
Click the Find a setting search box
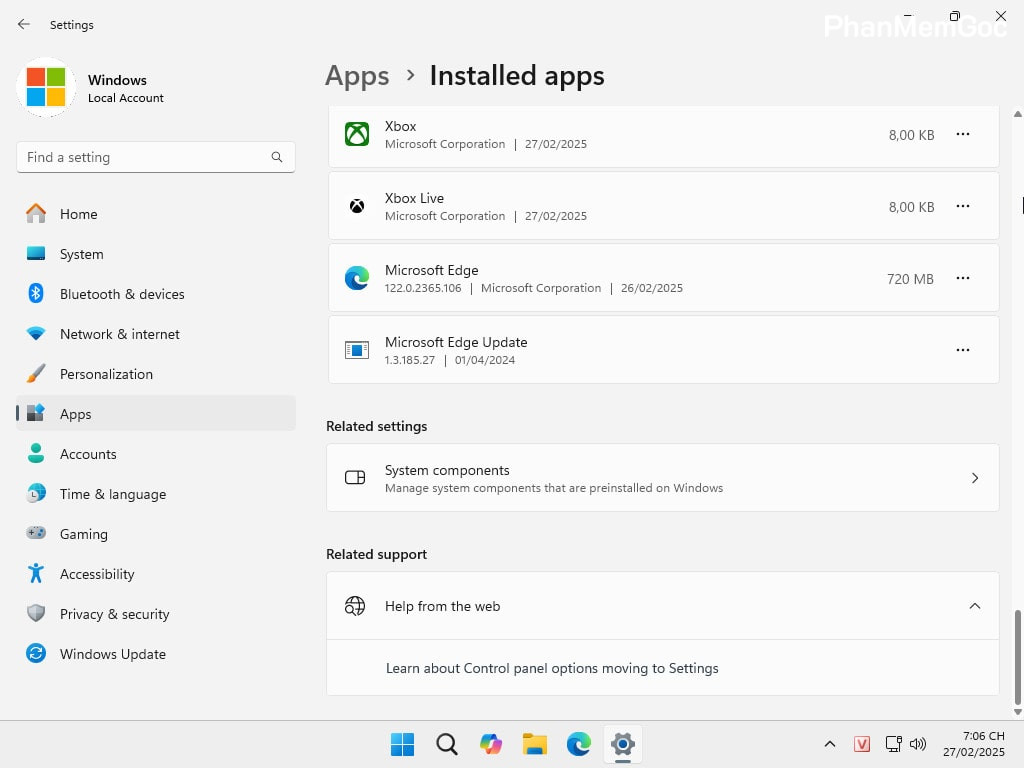(x=155, y=157)
